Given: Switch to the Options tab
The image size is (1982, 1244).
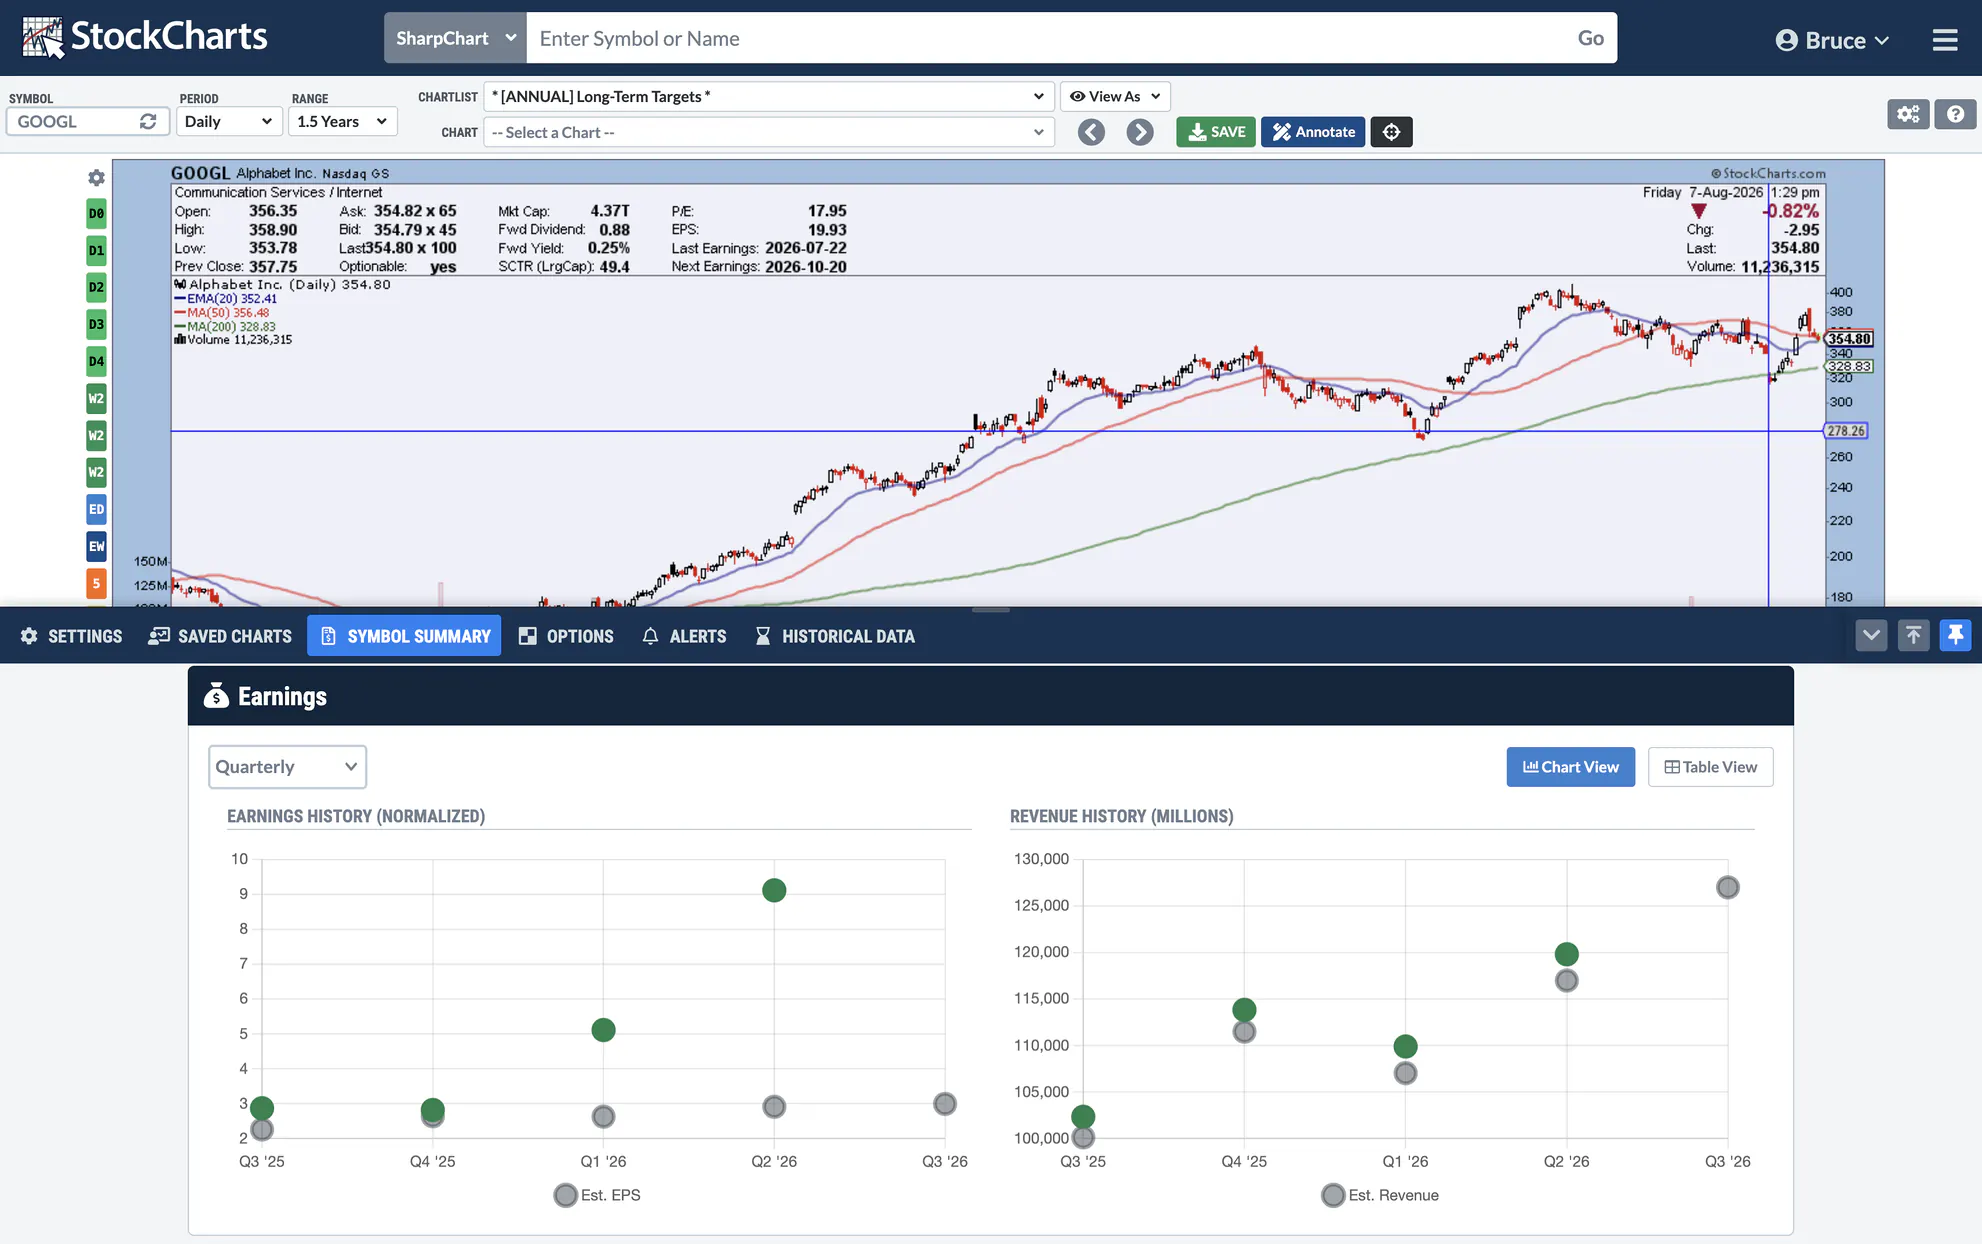Looking at the screenshot, I should [x=566, y=636].
